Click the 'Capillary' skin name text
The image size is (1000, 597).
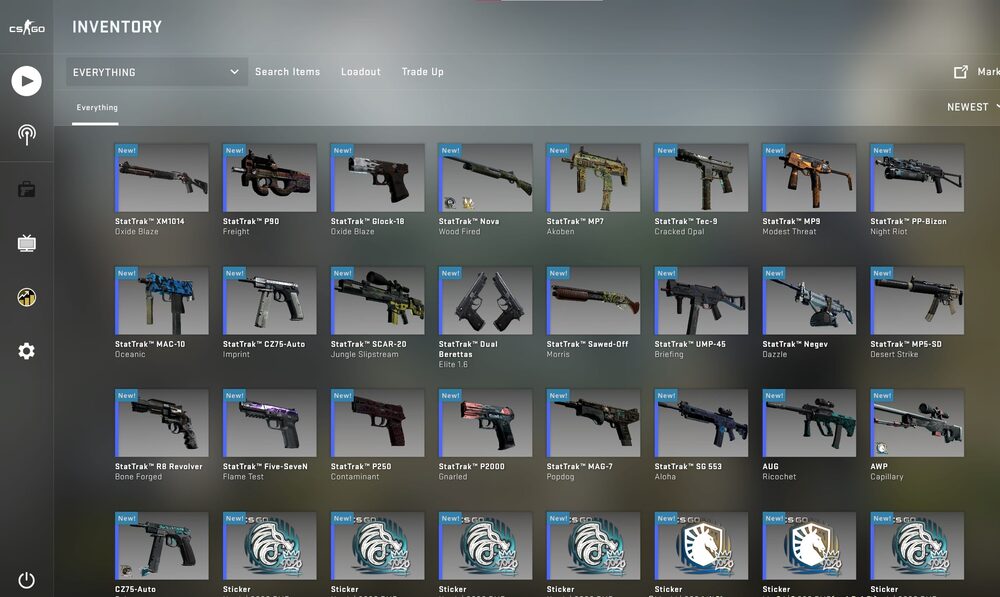[x=886, y=477]
